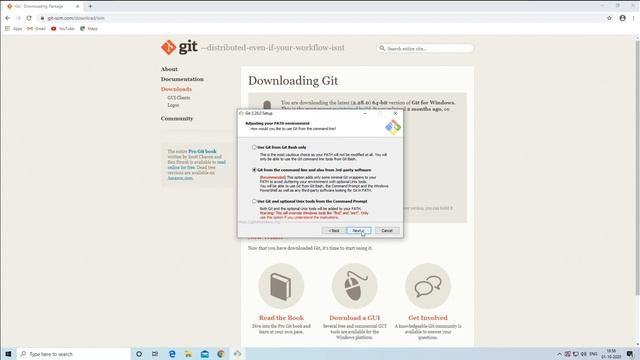This screenshot has height=360, width=640.
Task: Open the Apps bookmark shortcut
Action: point(13,29)
